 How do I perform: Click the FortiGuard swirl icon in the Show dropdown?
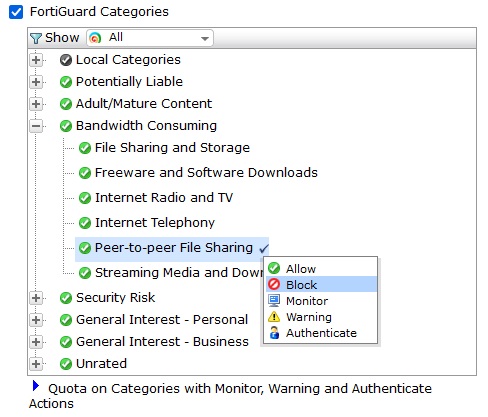point(95,38)
